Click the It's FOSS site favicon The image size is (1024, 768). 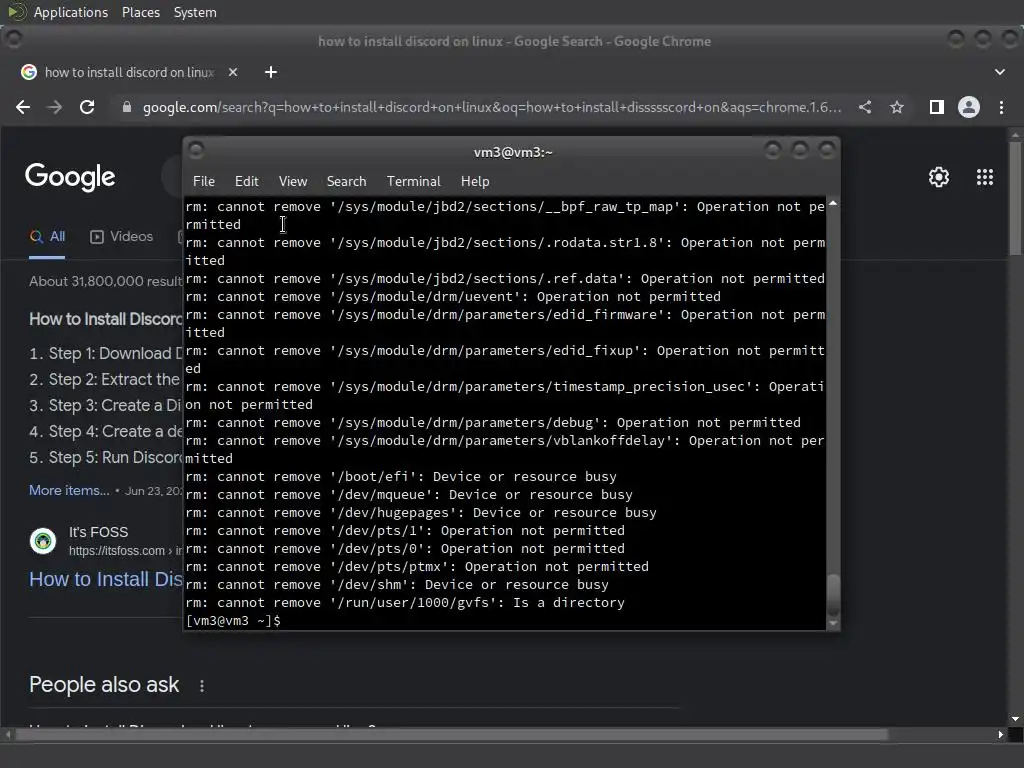43,541
